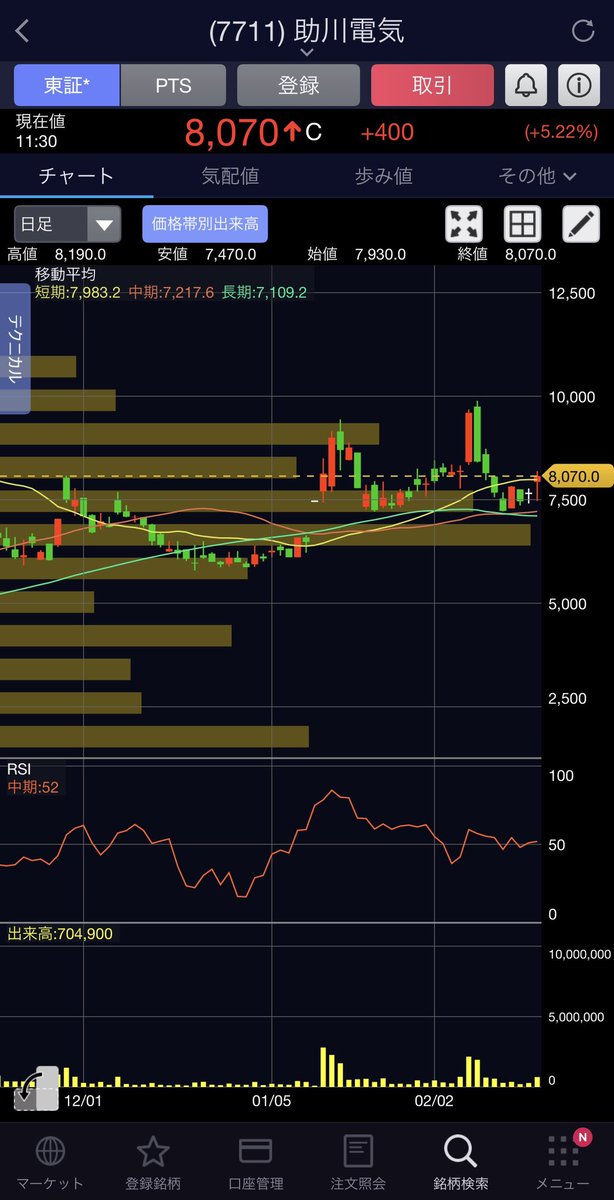Tap the 01/05 date label on chart
This screenshot has width=614, height=1200.
pyautogui.click(x=272, y=1100)
